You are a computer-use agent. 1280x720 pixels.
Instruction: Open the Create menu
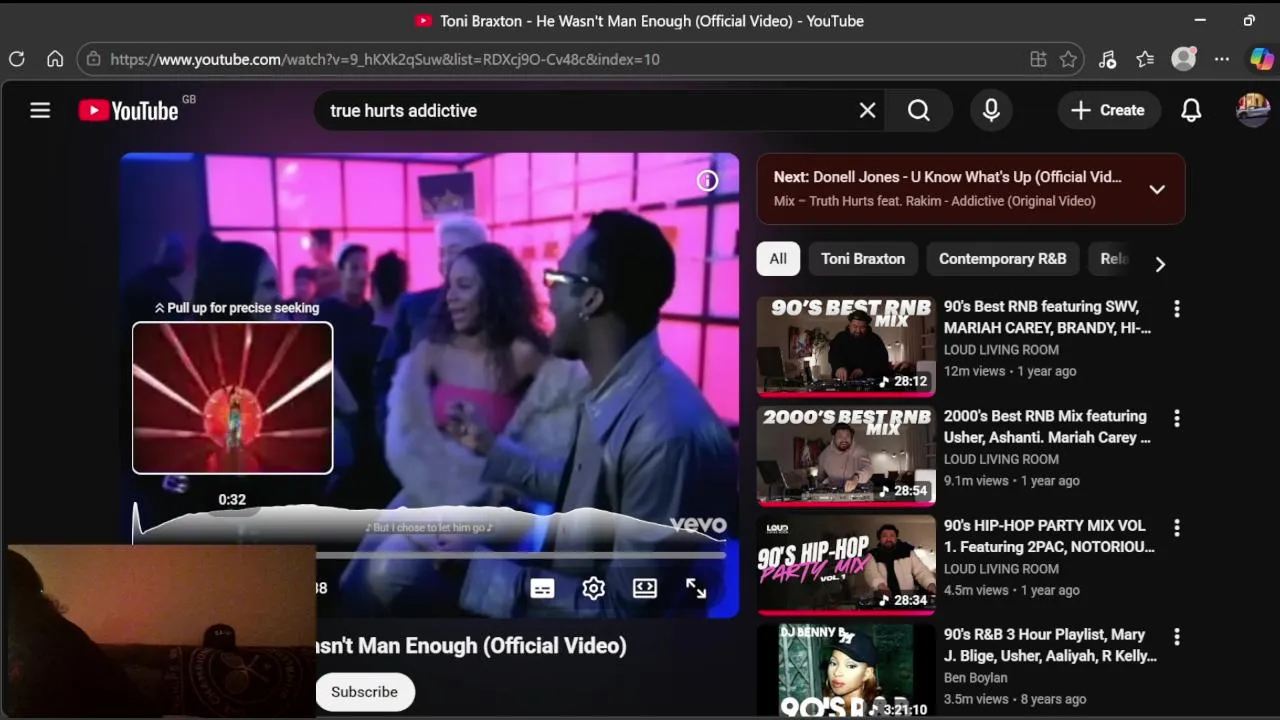[1108, 111]
